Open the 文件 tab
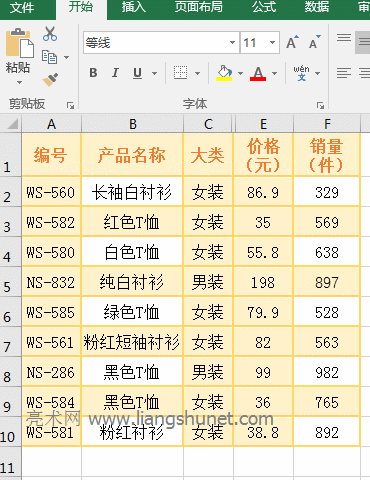Viewport: 370px width, 480px height. click(22, 7)
